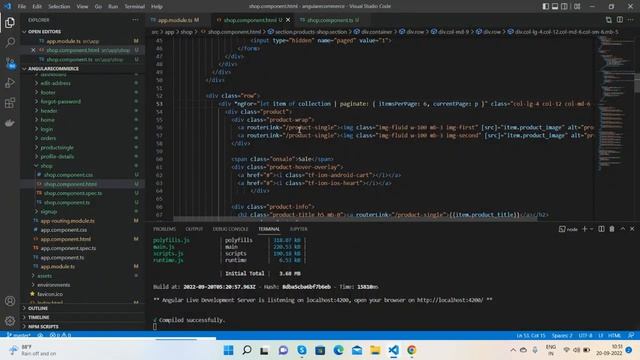Open the Explorer view in activity bar

click(x=10, y=22)
